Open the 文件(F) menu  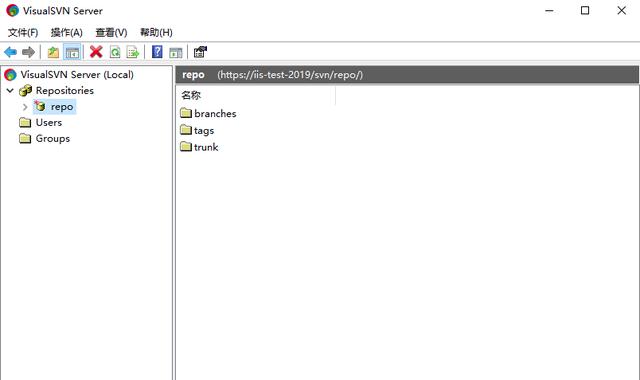(x=23, y=32)
